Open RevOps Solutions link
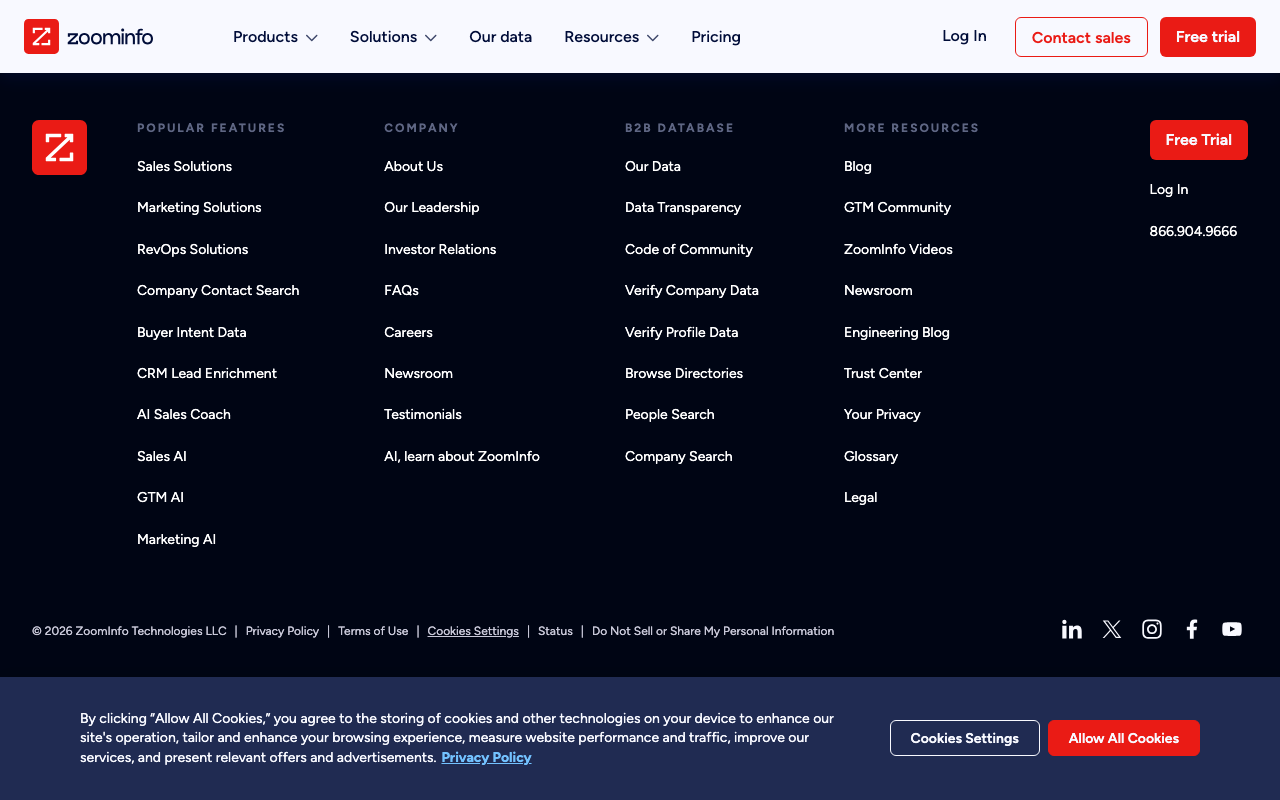 tap(192, 249)
